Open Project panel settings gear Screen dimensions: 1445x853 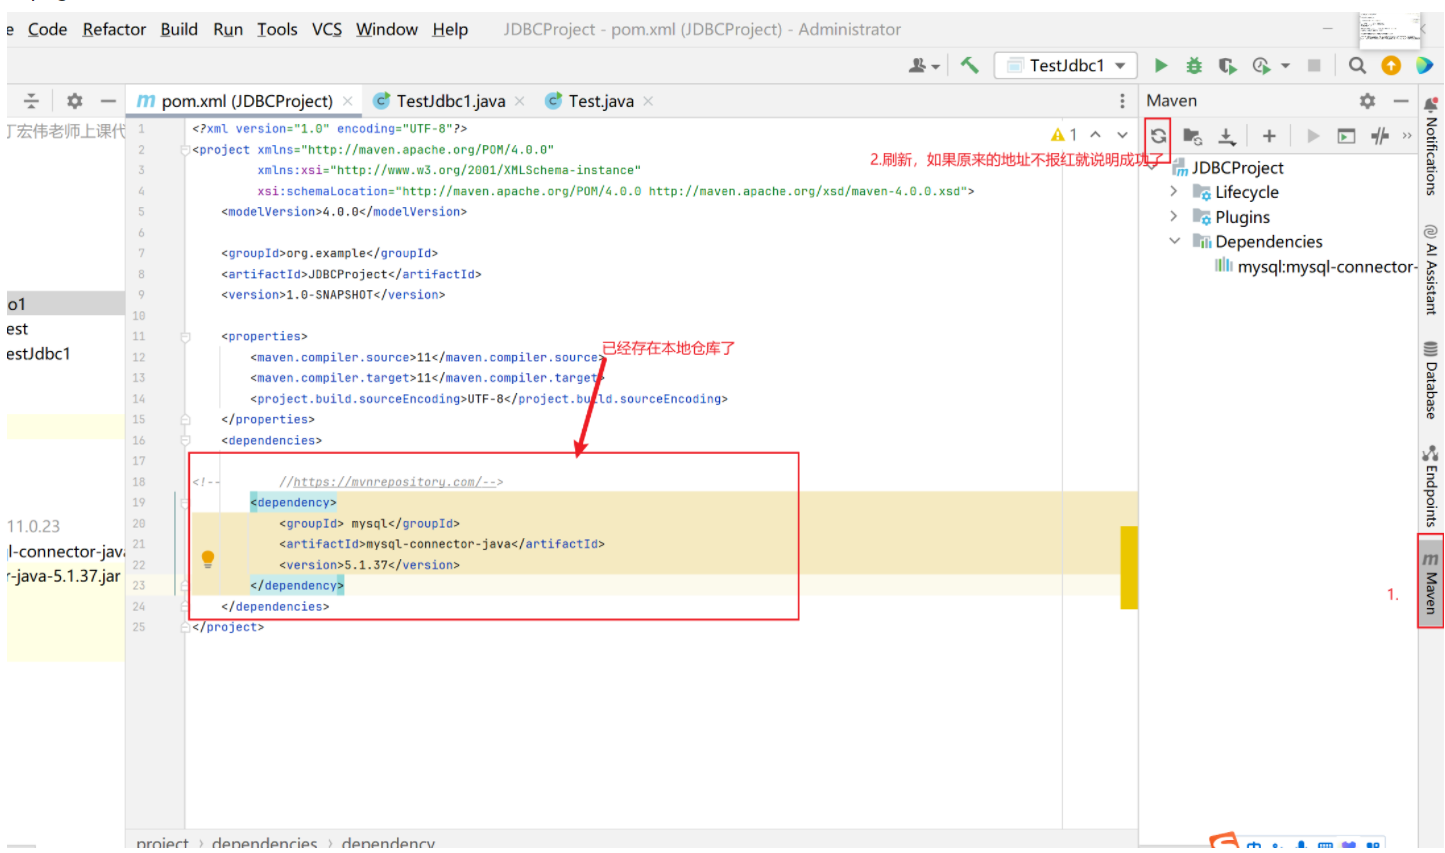(x=74, y=101)
